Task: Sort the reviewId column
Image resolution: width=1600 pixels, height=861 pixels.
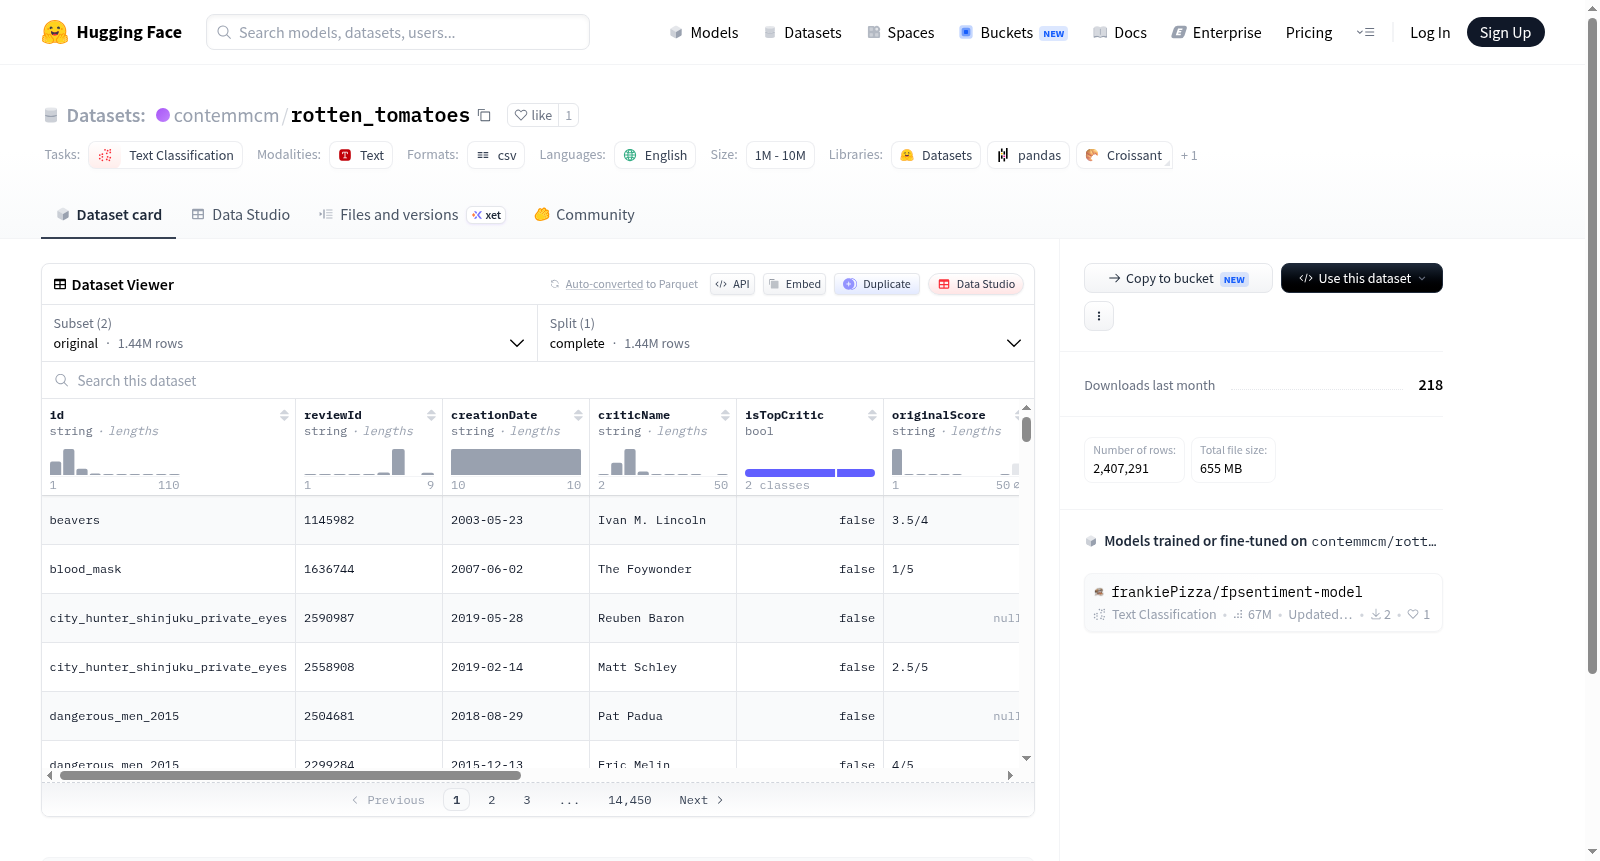Action: [431, 415]
